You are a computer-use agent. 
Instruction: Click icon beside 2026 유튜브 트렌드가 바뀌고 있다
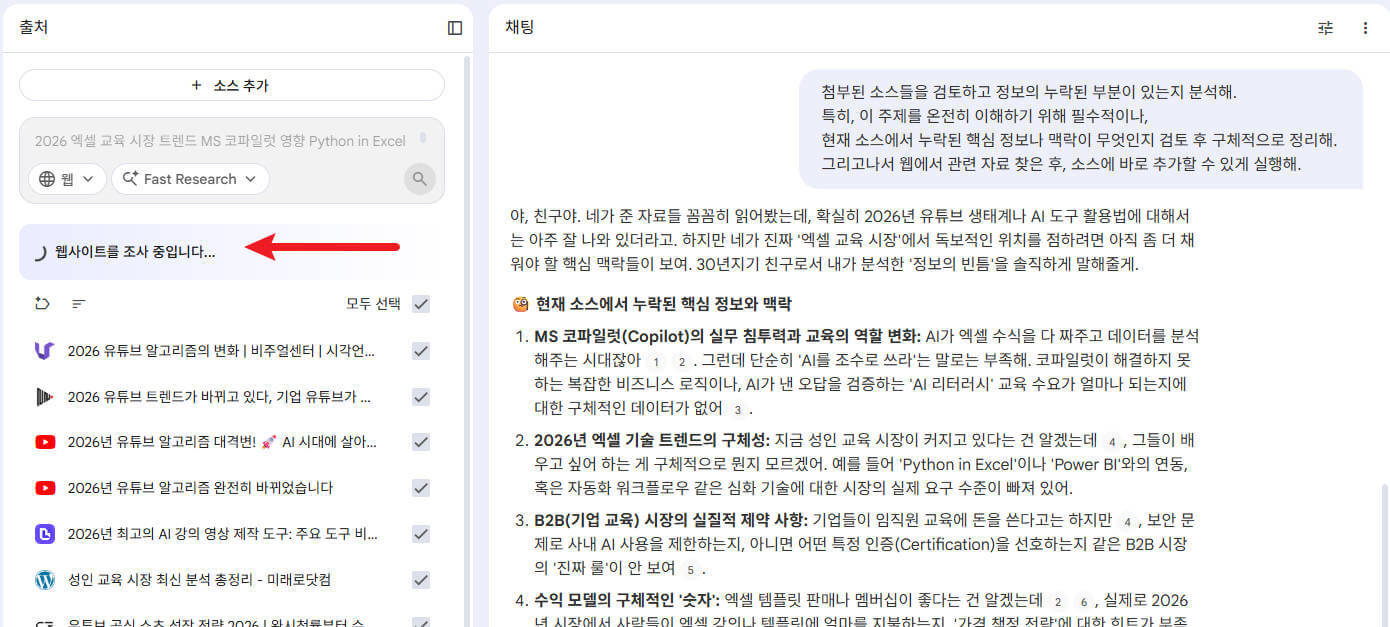coord(44,396)
